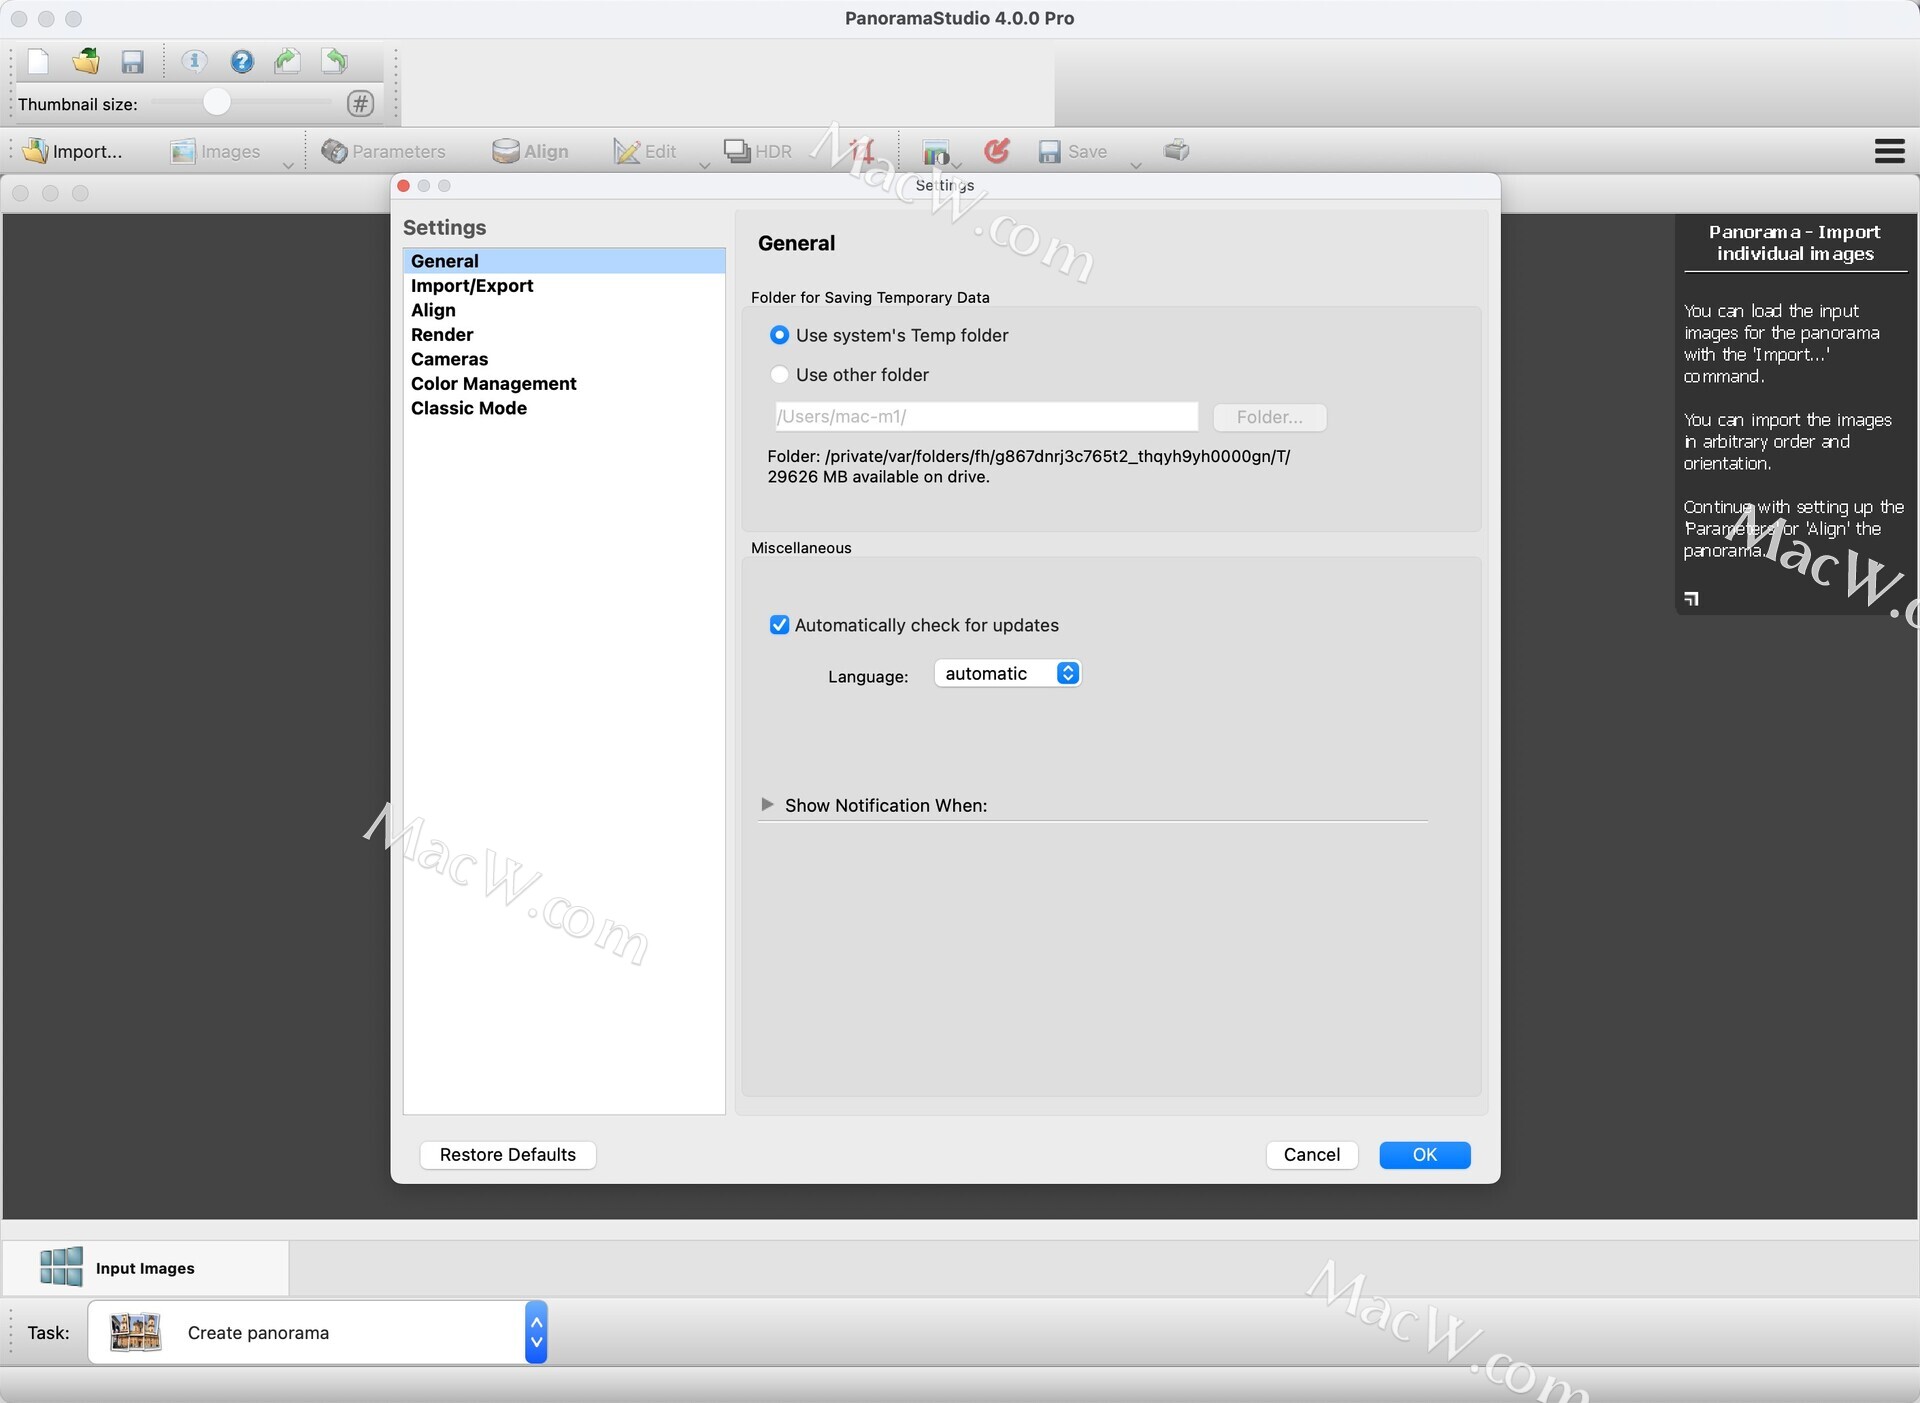Open the Language dropdown set to automatic
This screenshot has width=1920, height=1403.
(1007, 673)
